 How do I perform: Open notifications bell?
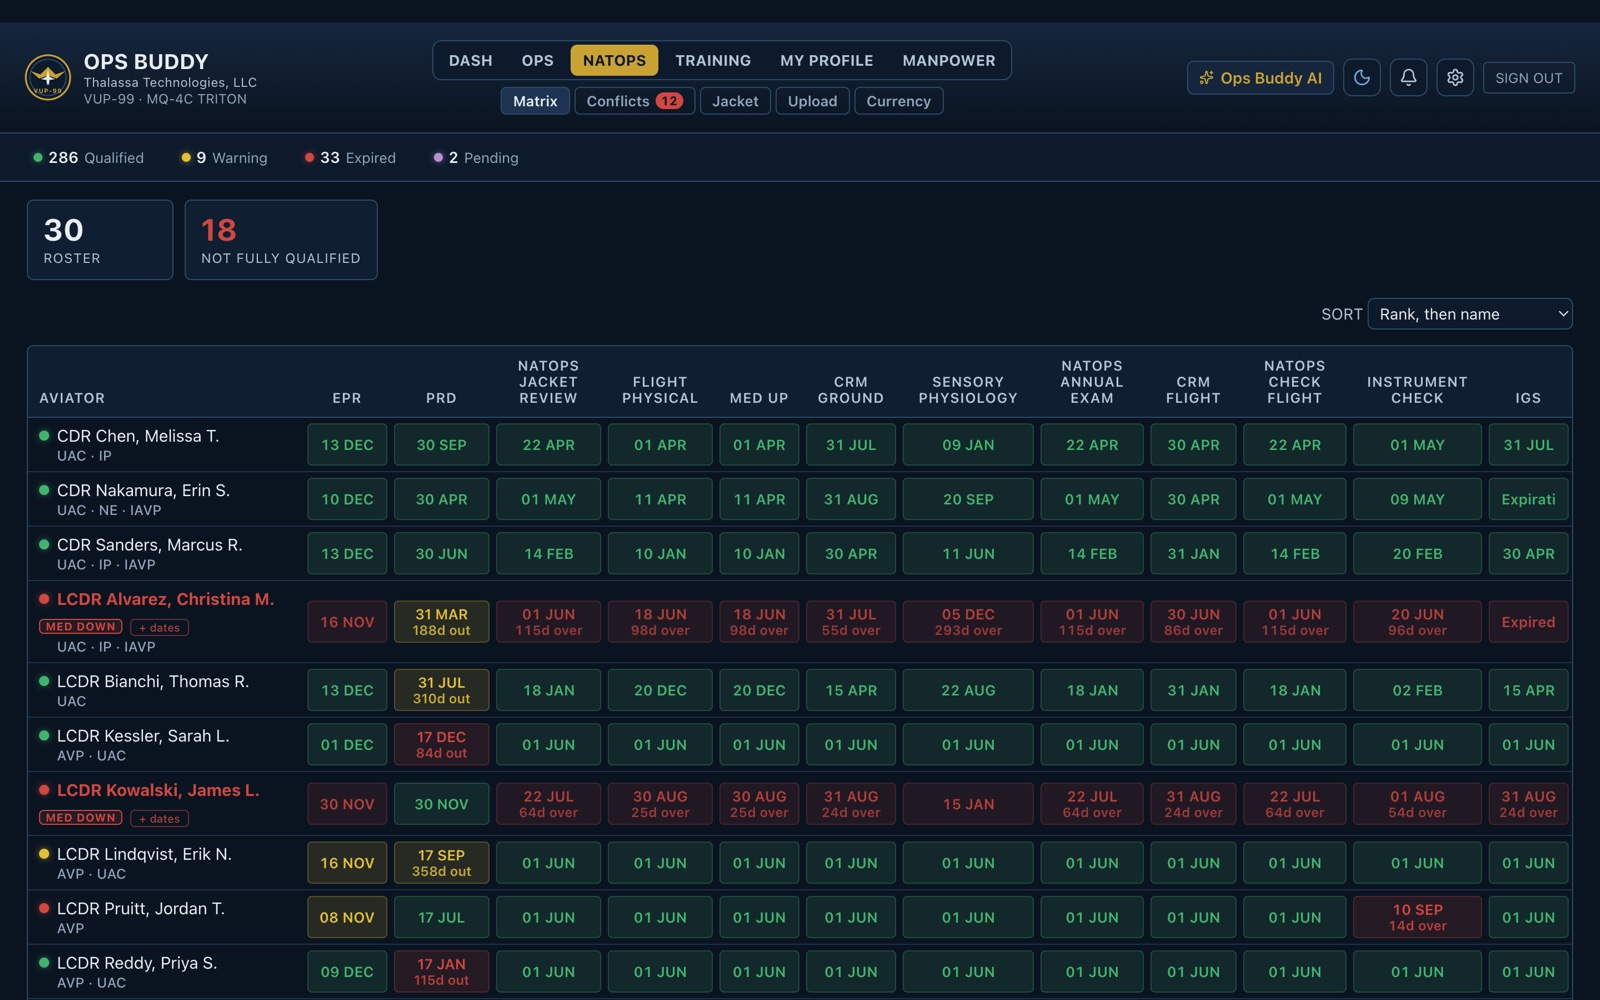pos(1408,78)
